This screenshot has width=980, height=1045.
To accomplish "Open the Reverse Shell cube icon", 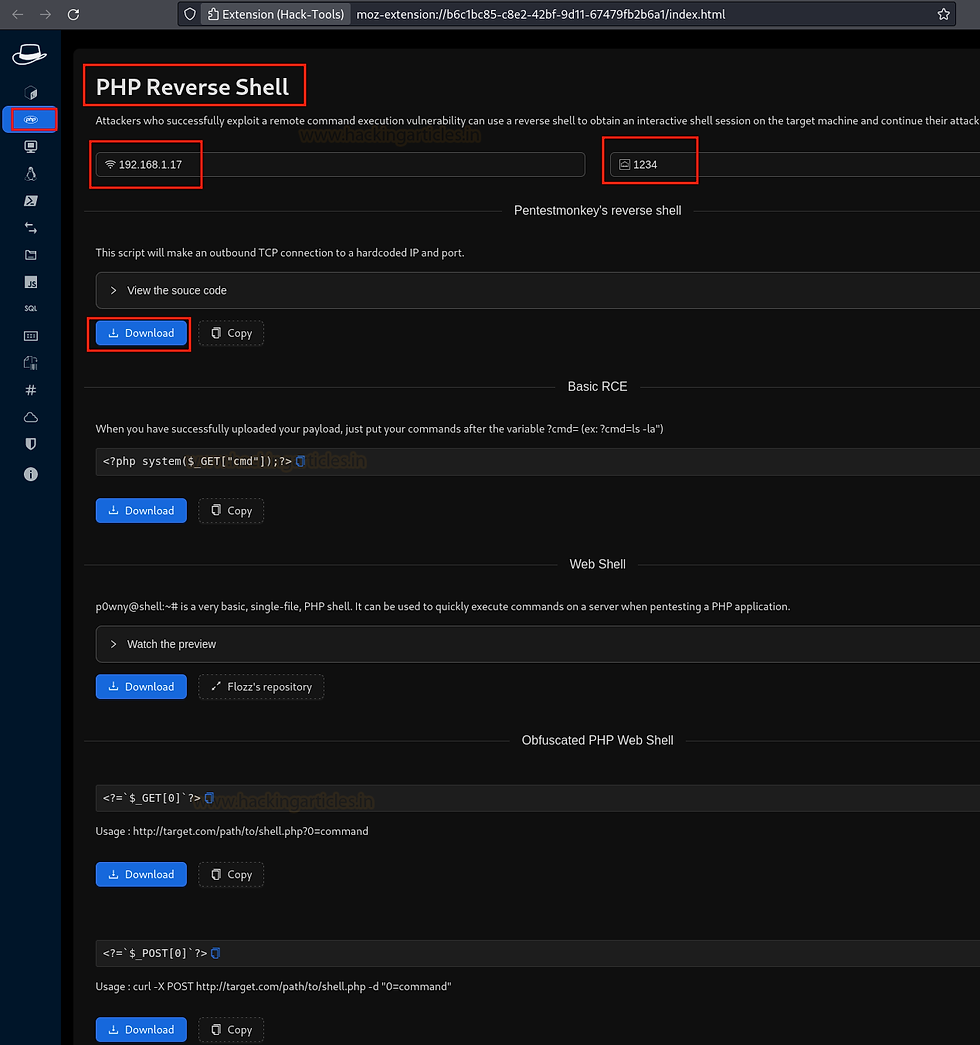I will (x=31, y=93).
